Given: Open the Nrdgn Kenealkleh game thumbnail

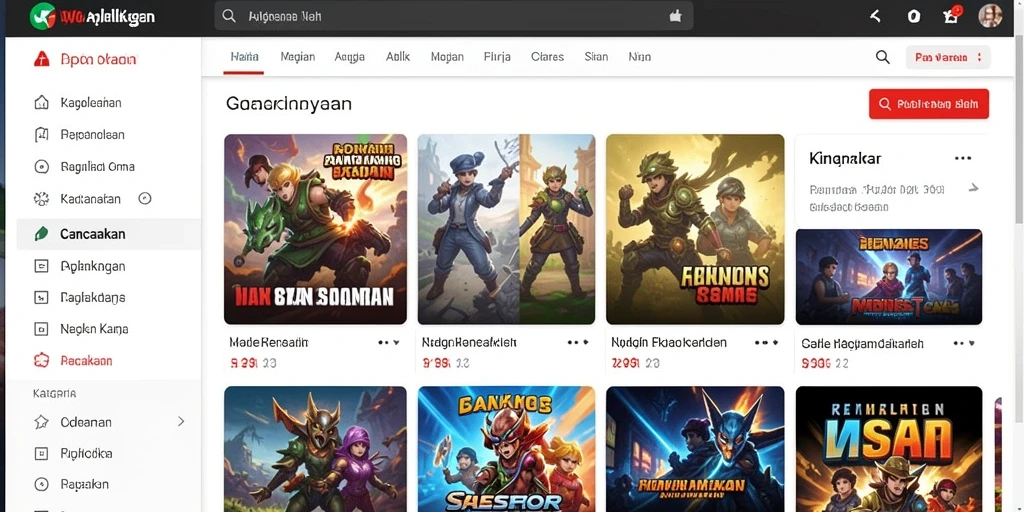Looking at the screenshot, I should pyautogui.click(x=506, y=229).
